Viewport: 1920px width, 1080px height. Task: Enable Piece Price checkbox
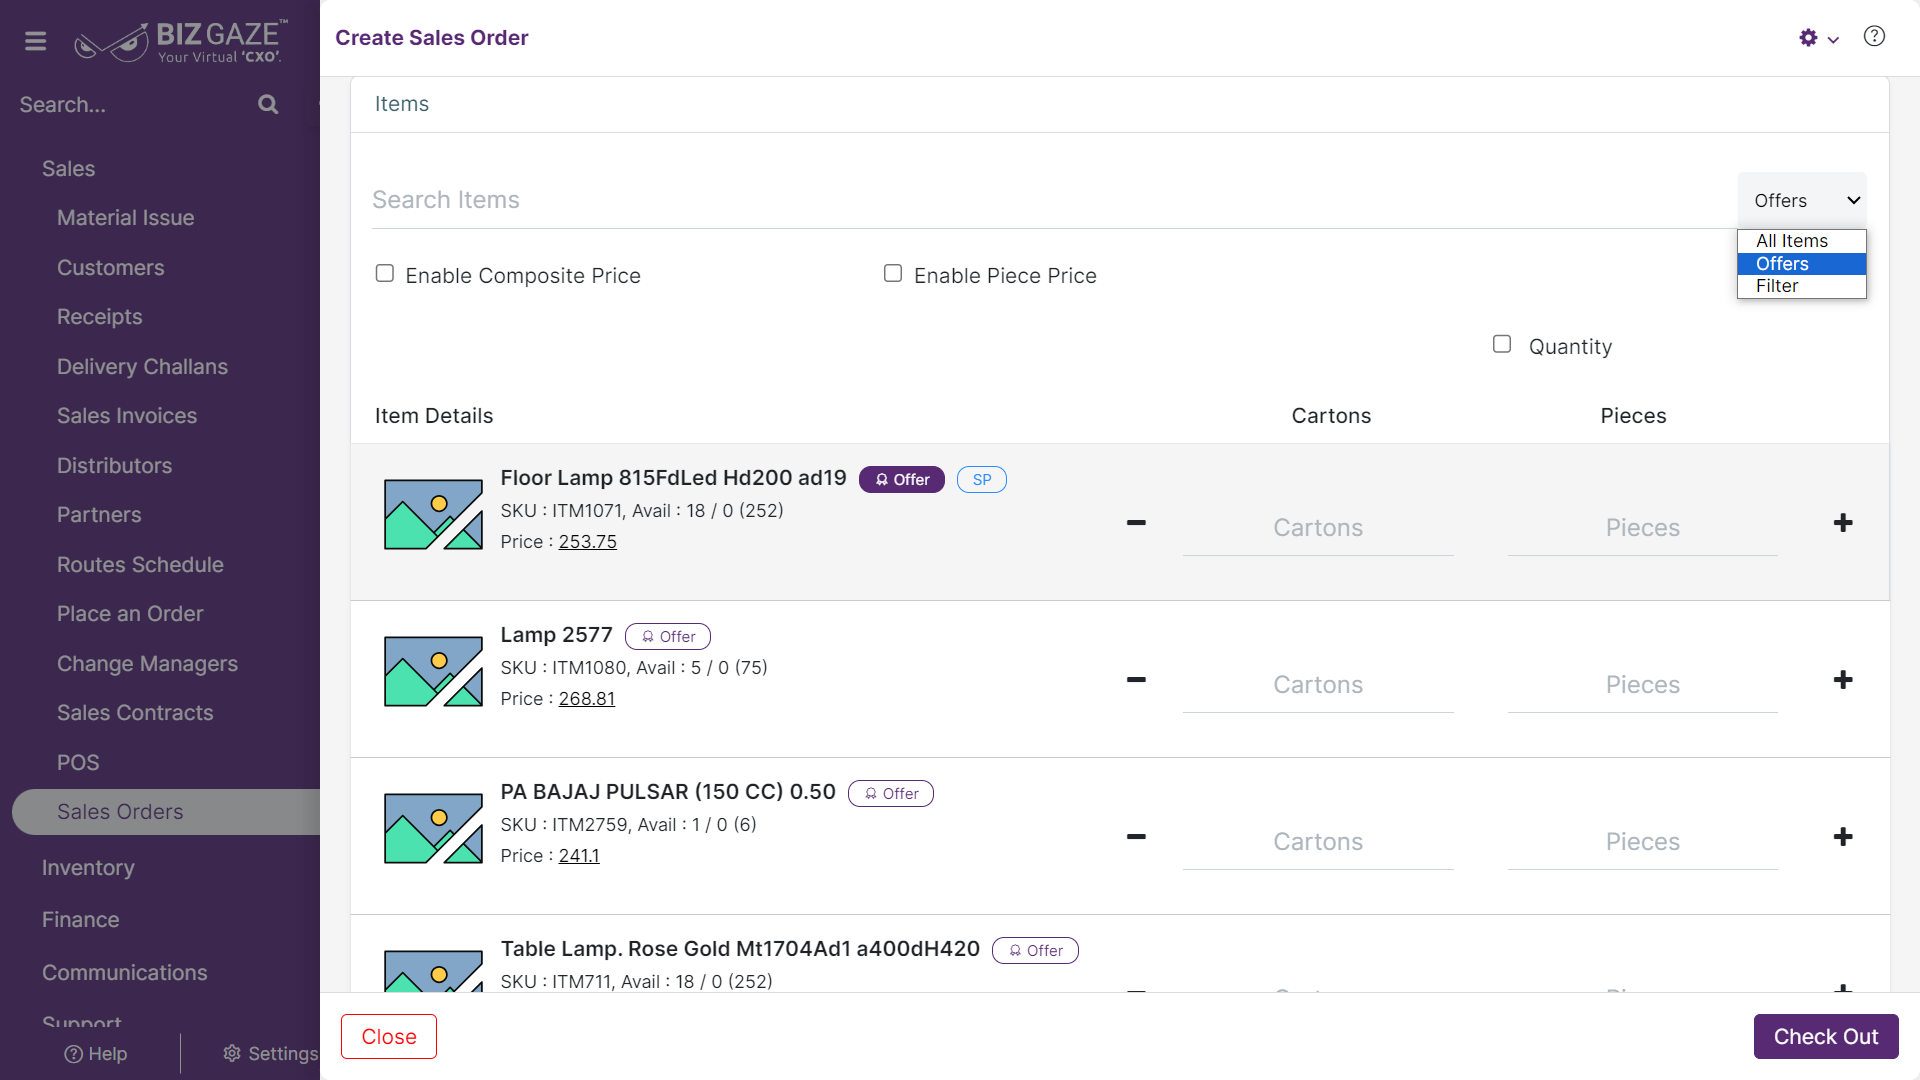pyautogui.click(x=893, y=274)
